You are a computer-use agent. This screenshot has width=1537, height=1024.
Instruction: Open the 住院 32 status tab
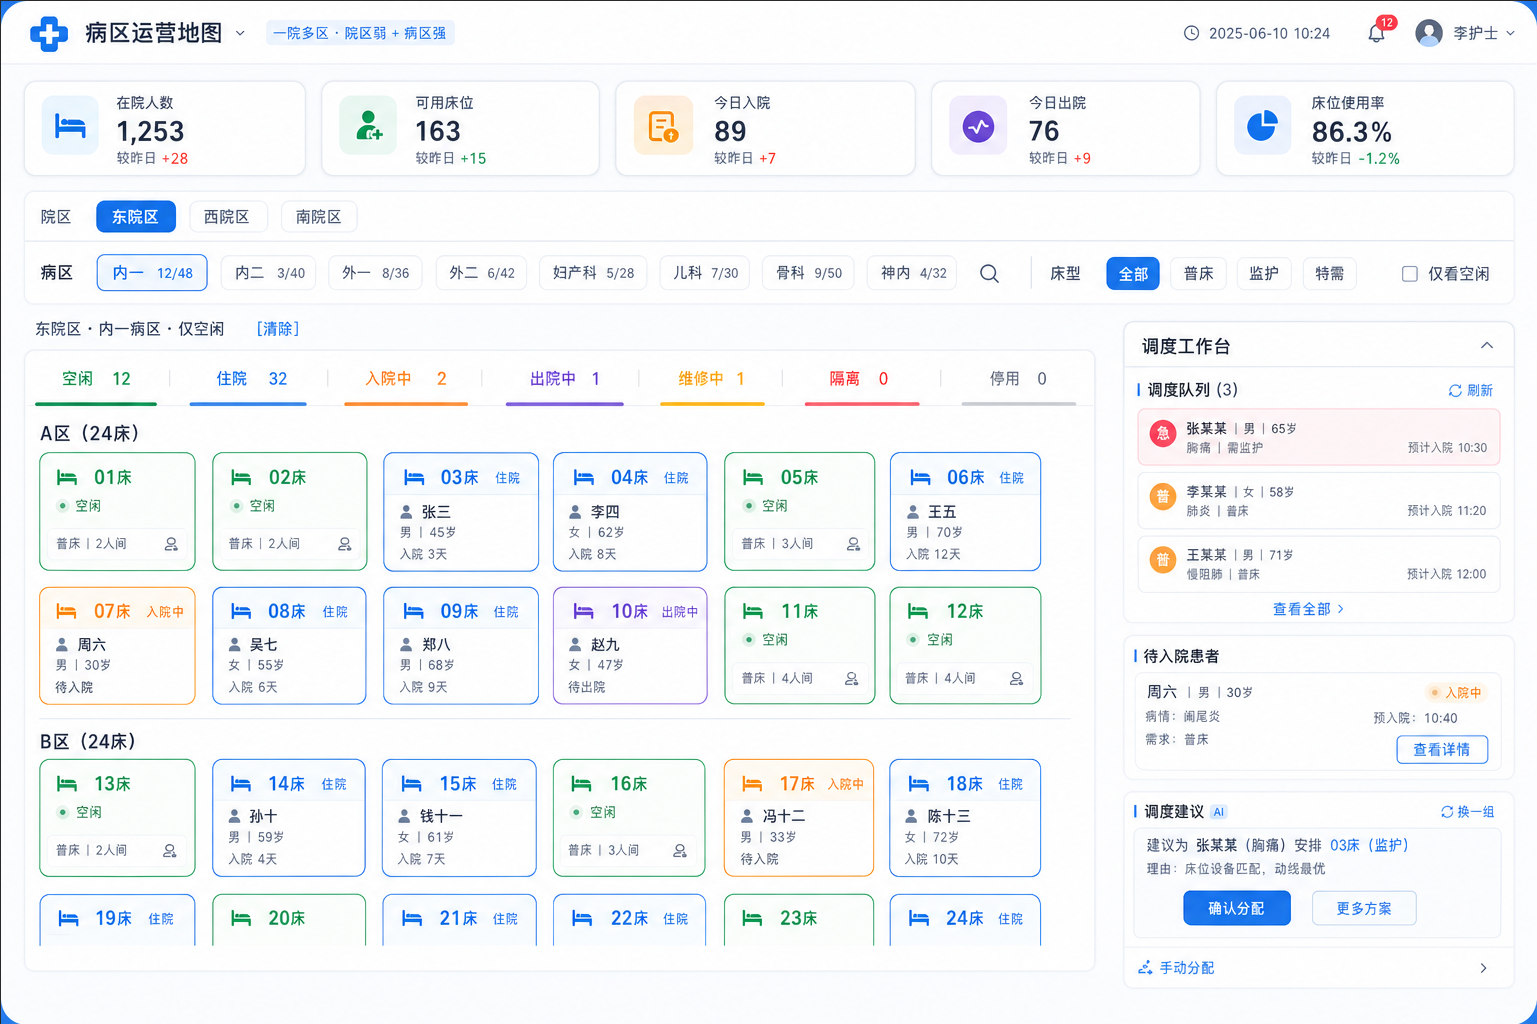point(248,380)
